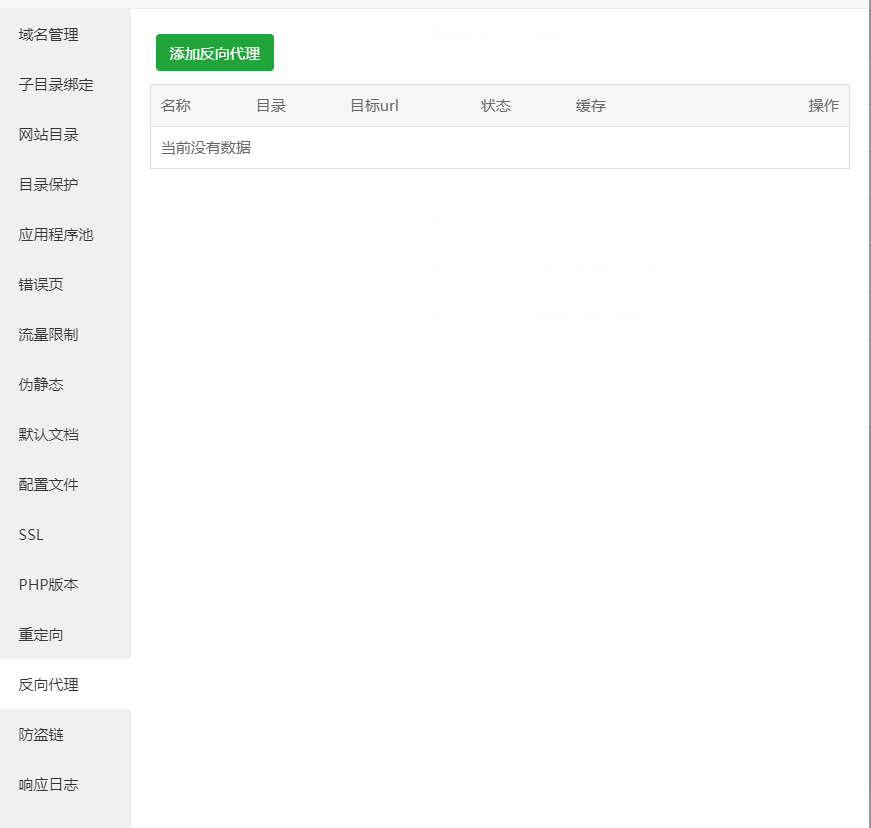Open 目录保护 settings tab
Screen dimensions: 871x828
click(65, 184)
